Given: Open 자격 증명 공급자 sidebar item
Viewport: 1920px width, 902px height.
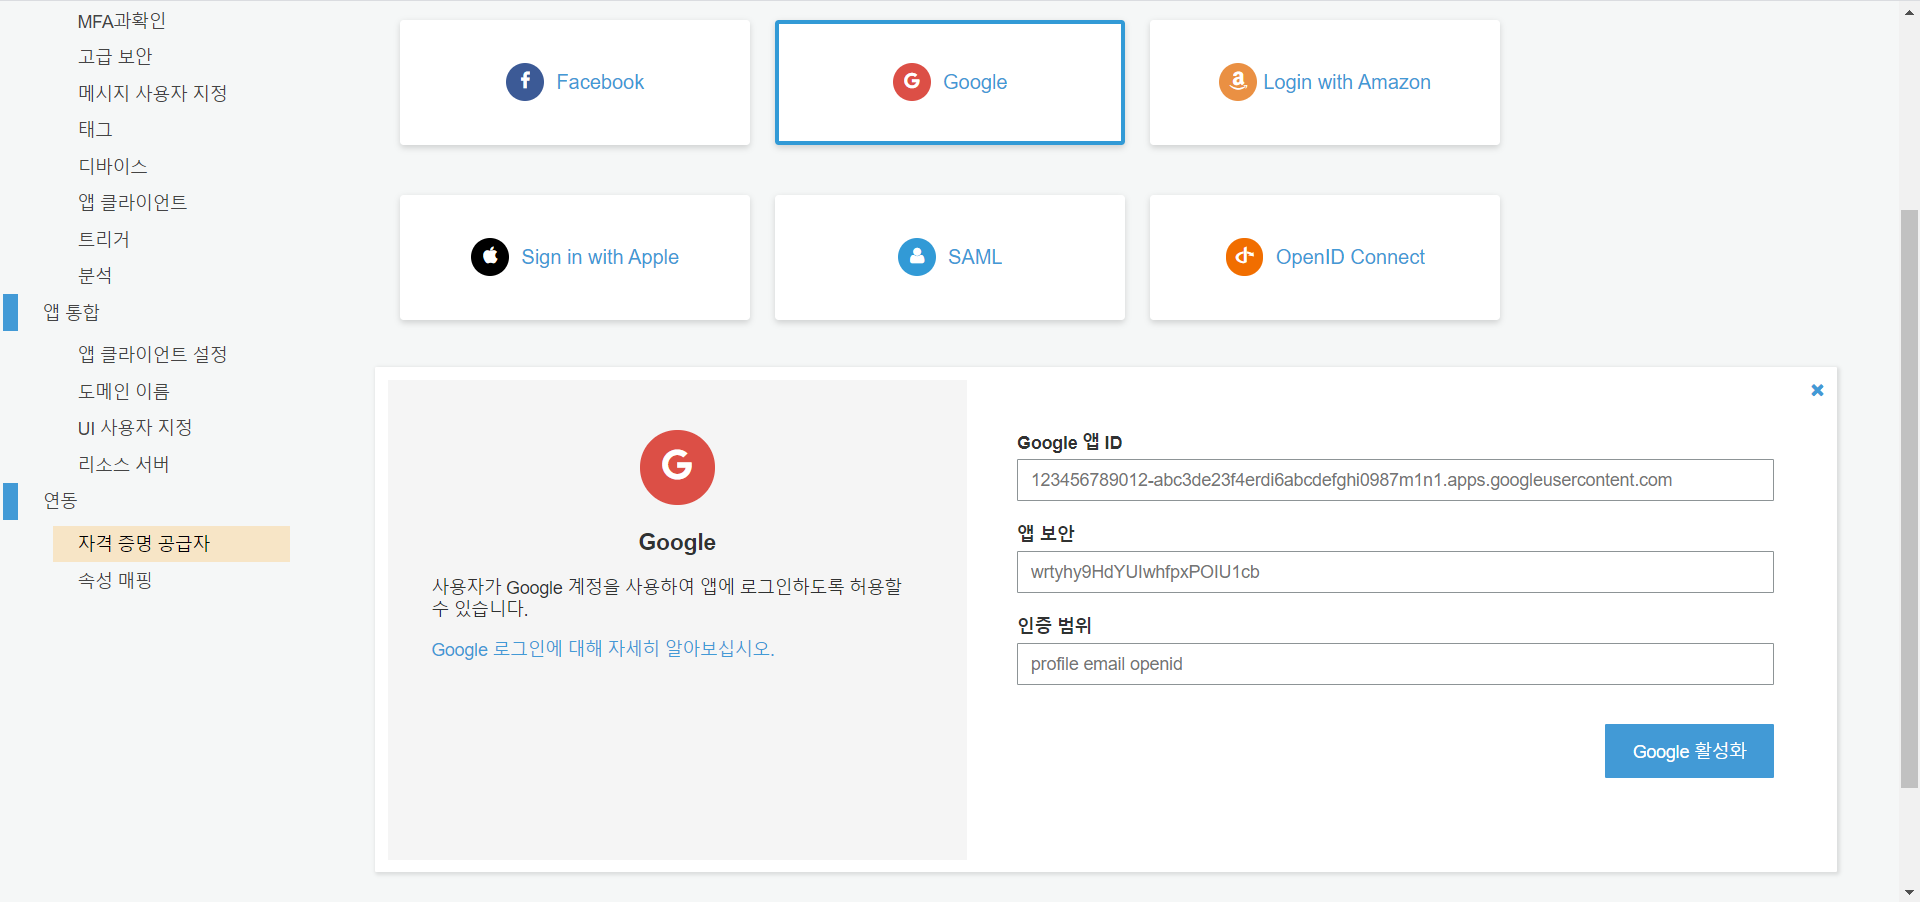Looking at the screenshot, I should (171, 544).
